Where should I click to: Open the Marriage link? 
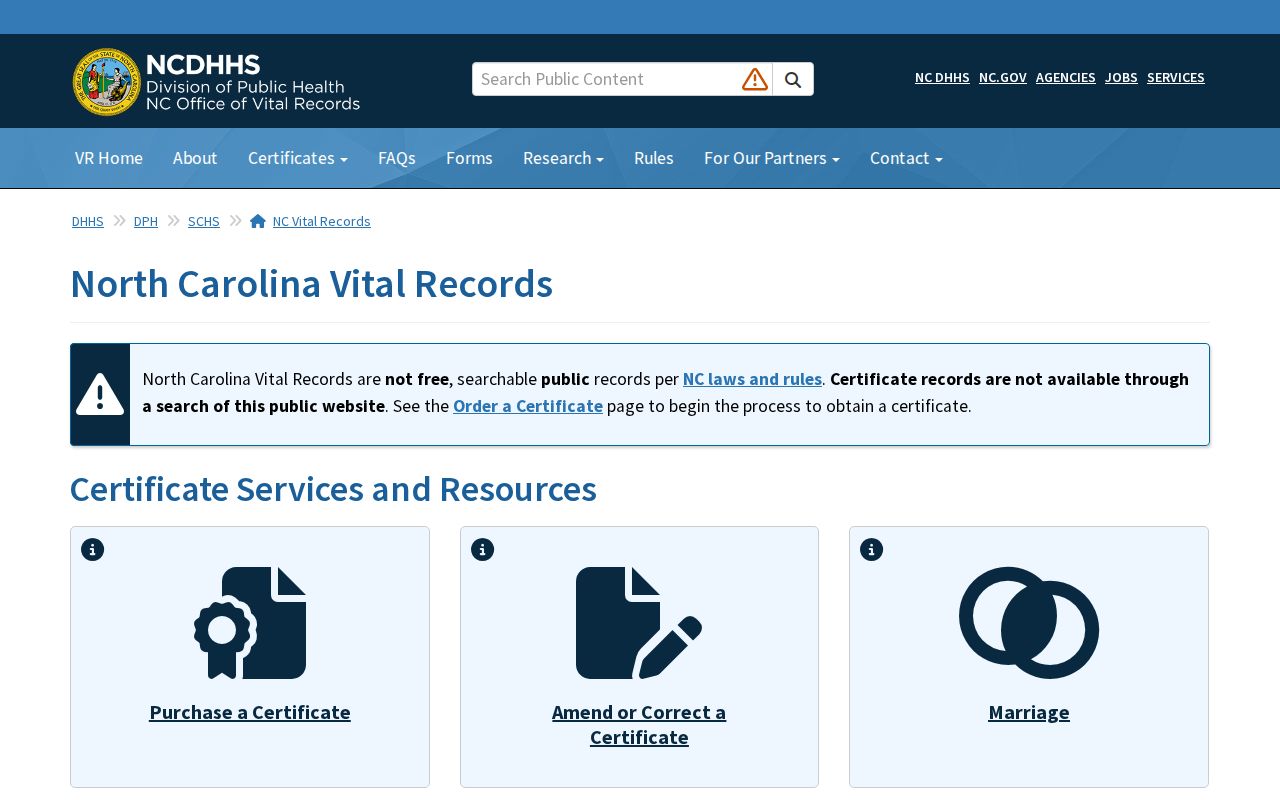click(1029, 712)
